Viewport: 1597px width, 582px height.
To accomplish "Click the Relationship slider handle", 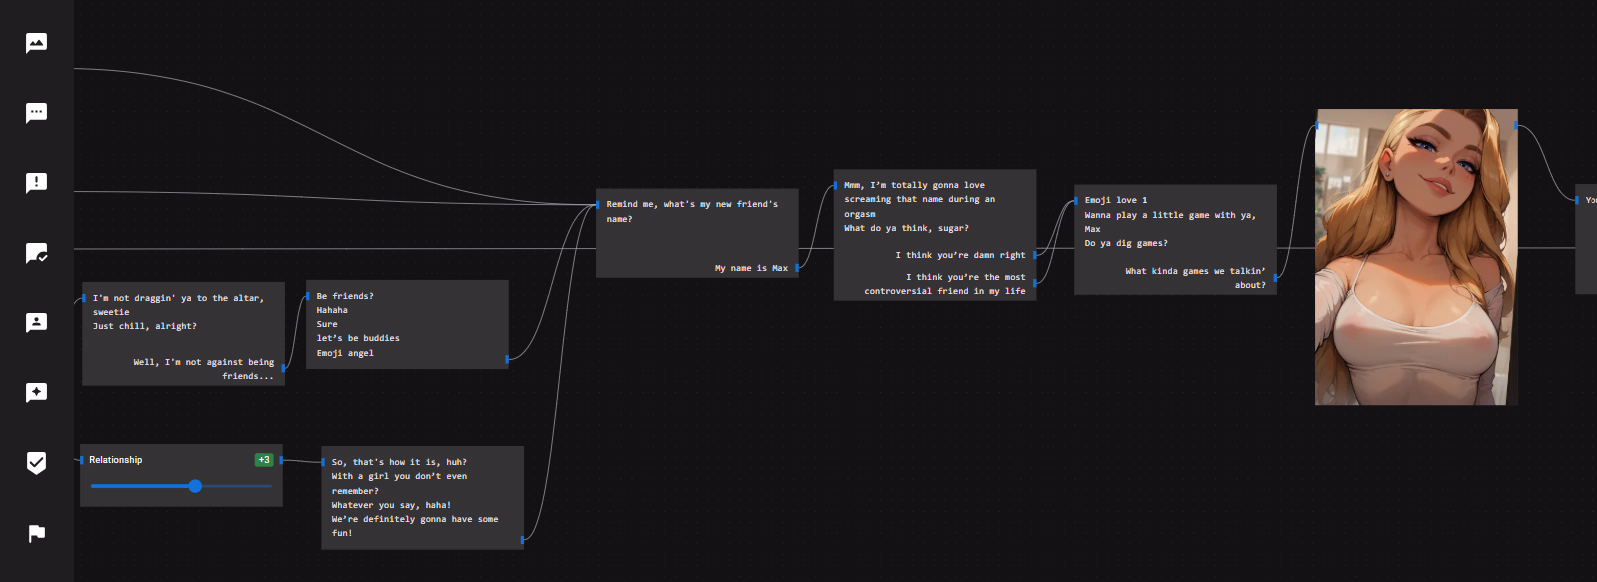I will tap(195, 486).
